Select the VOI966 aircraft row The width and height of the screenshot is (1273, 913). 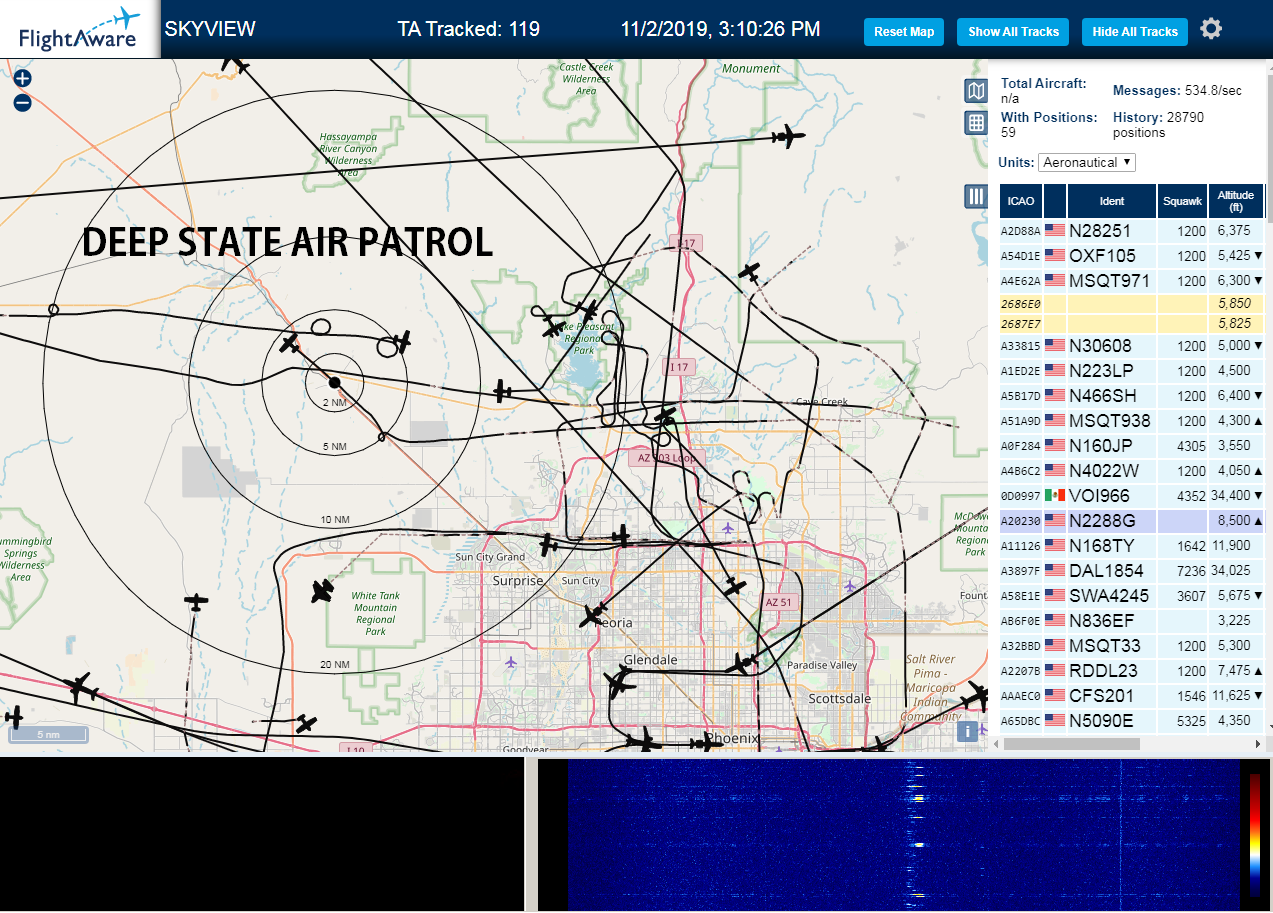(1132, 495)
